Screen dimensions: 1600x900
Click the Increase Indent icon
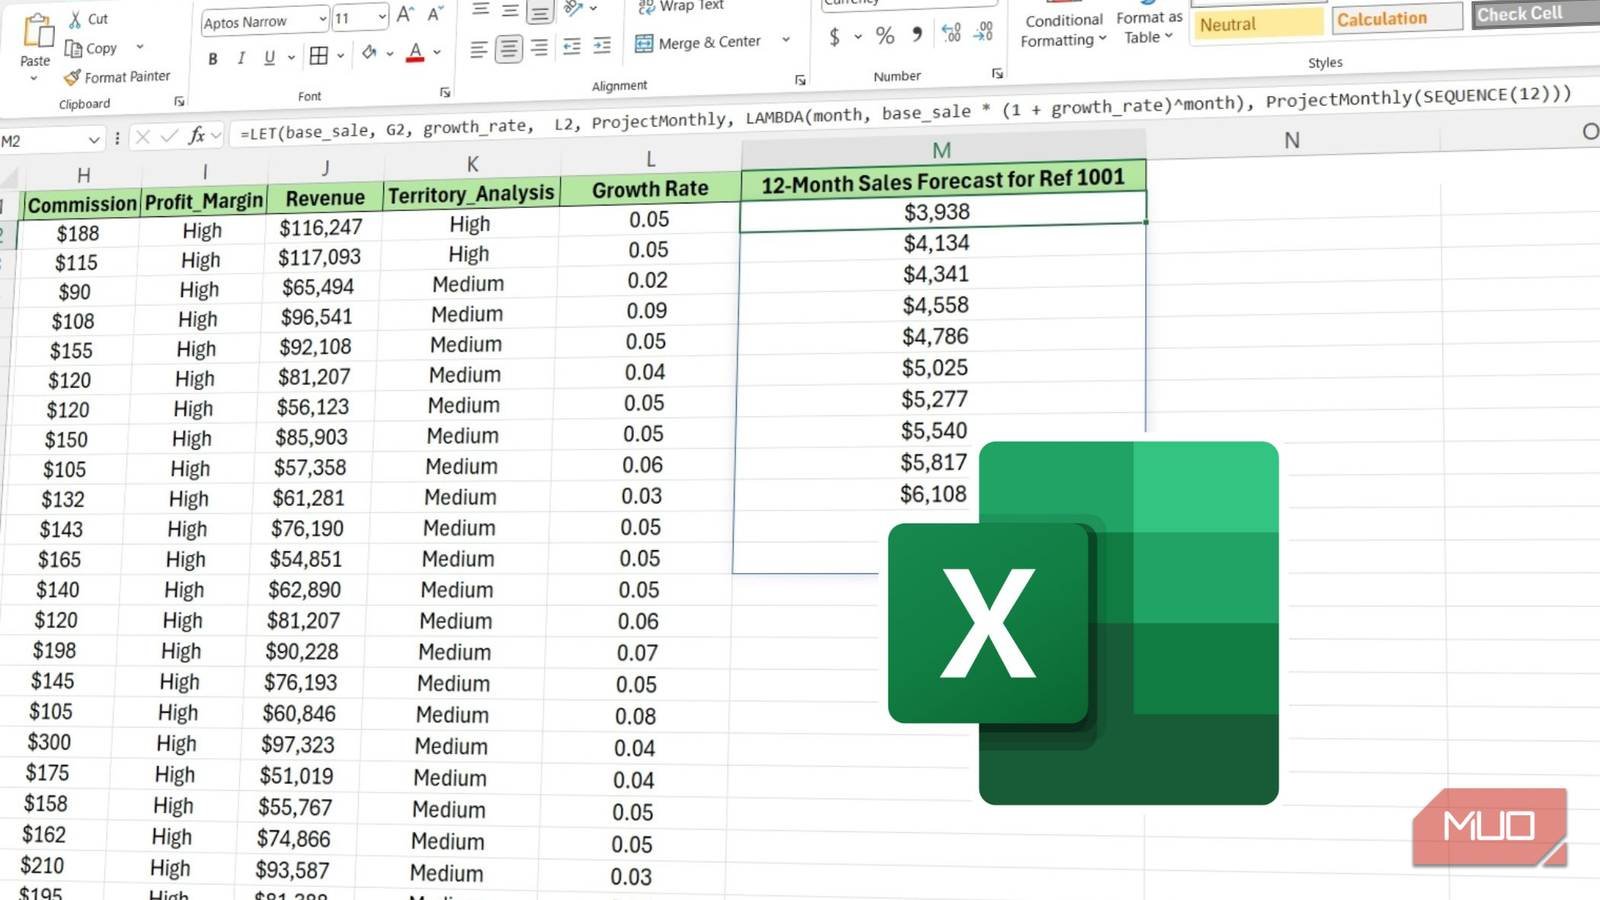pyautogui.click(x=602, y=46)
